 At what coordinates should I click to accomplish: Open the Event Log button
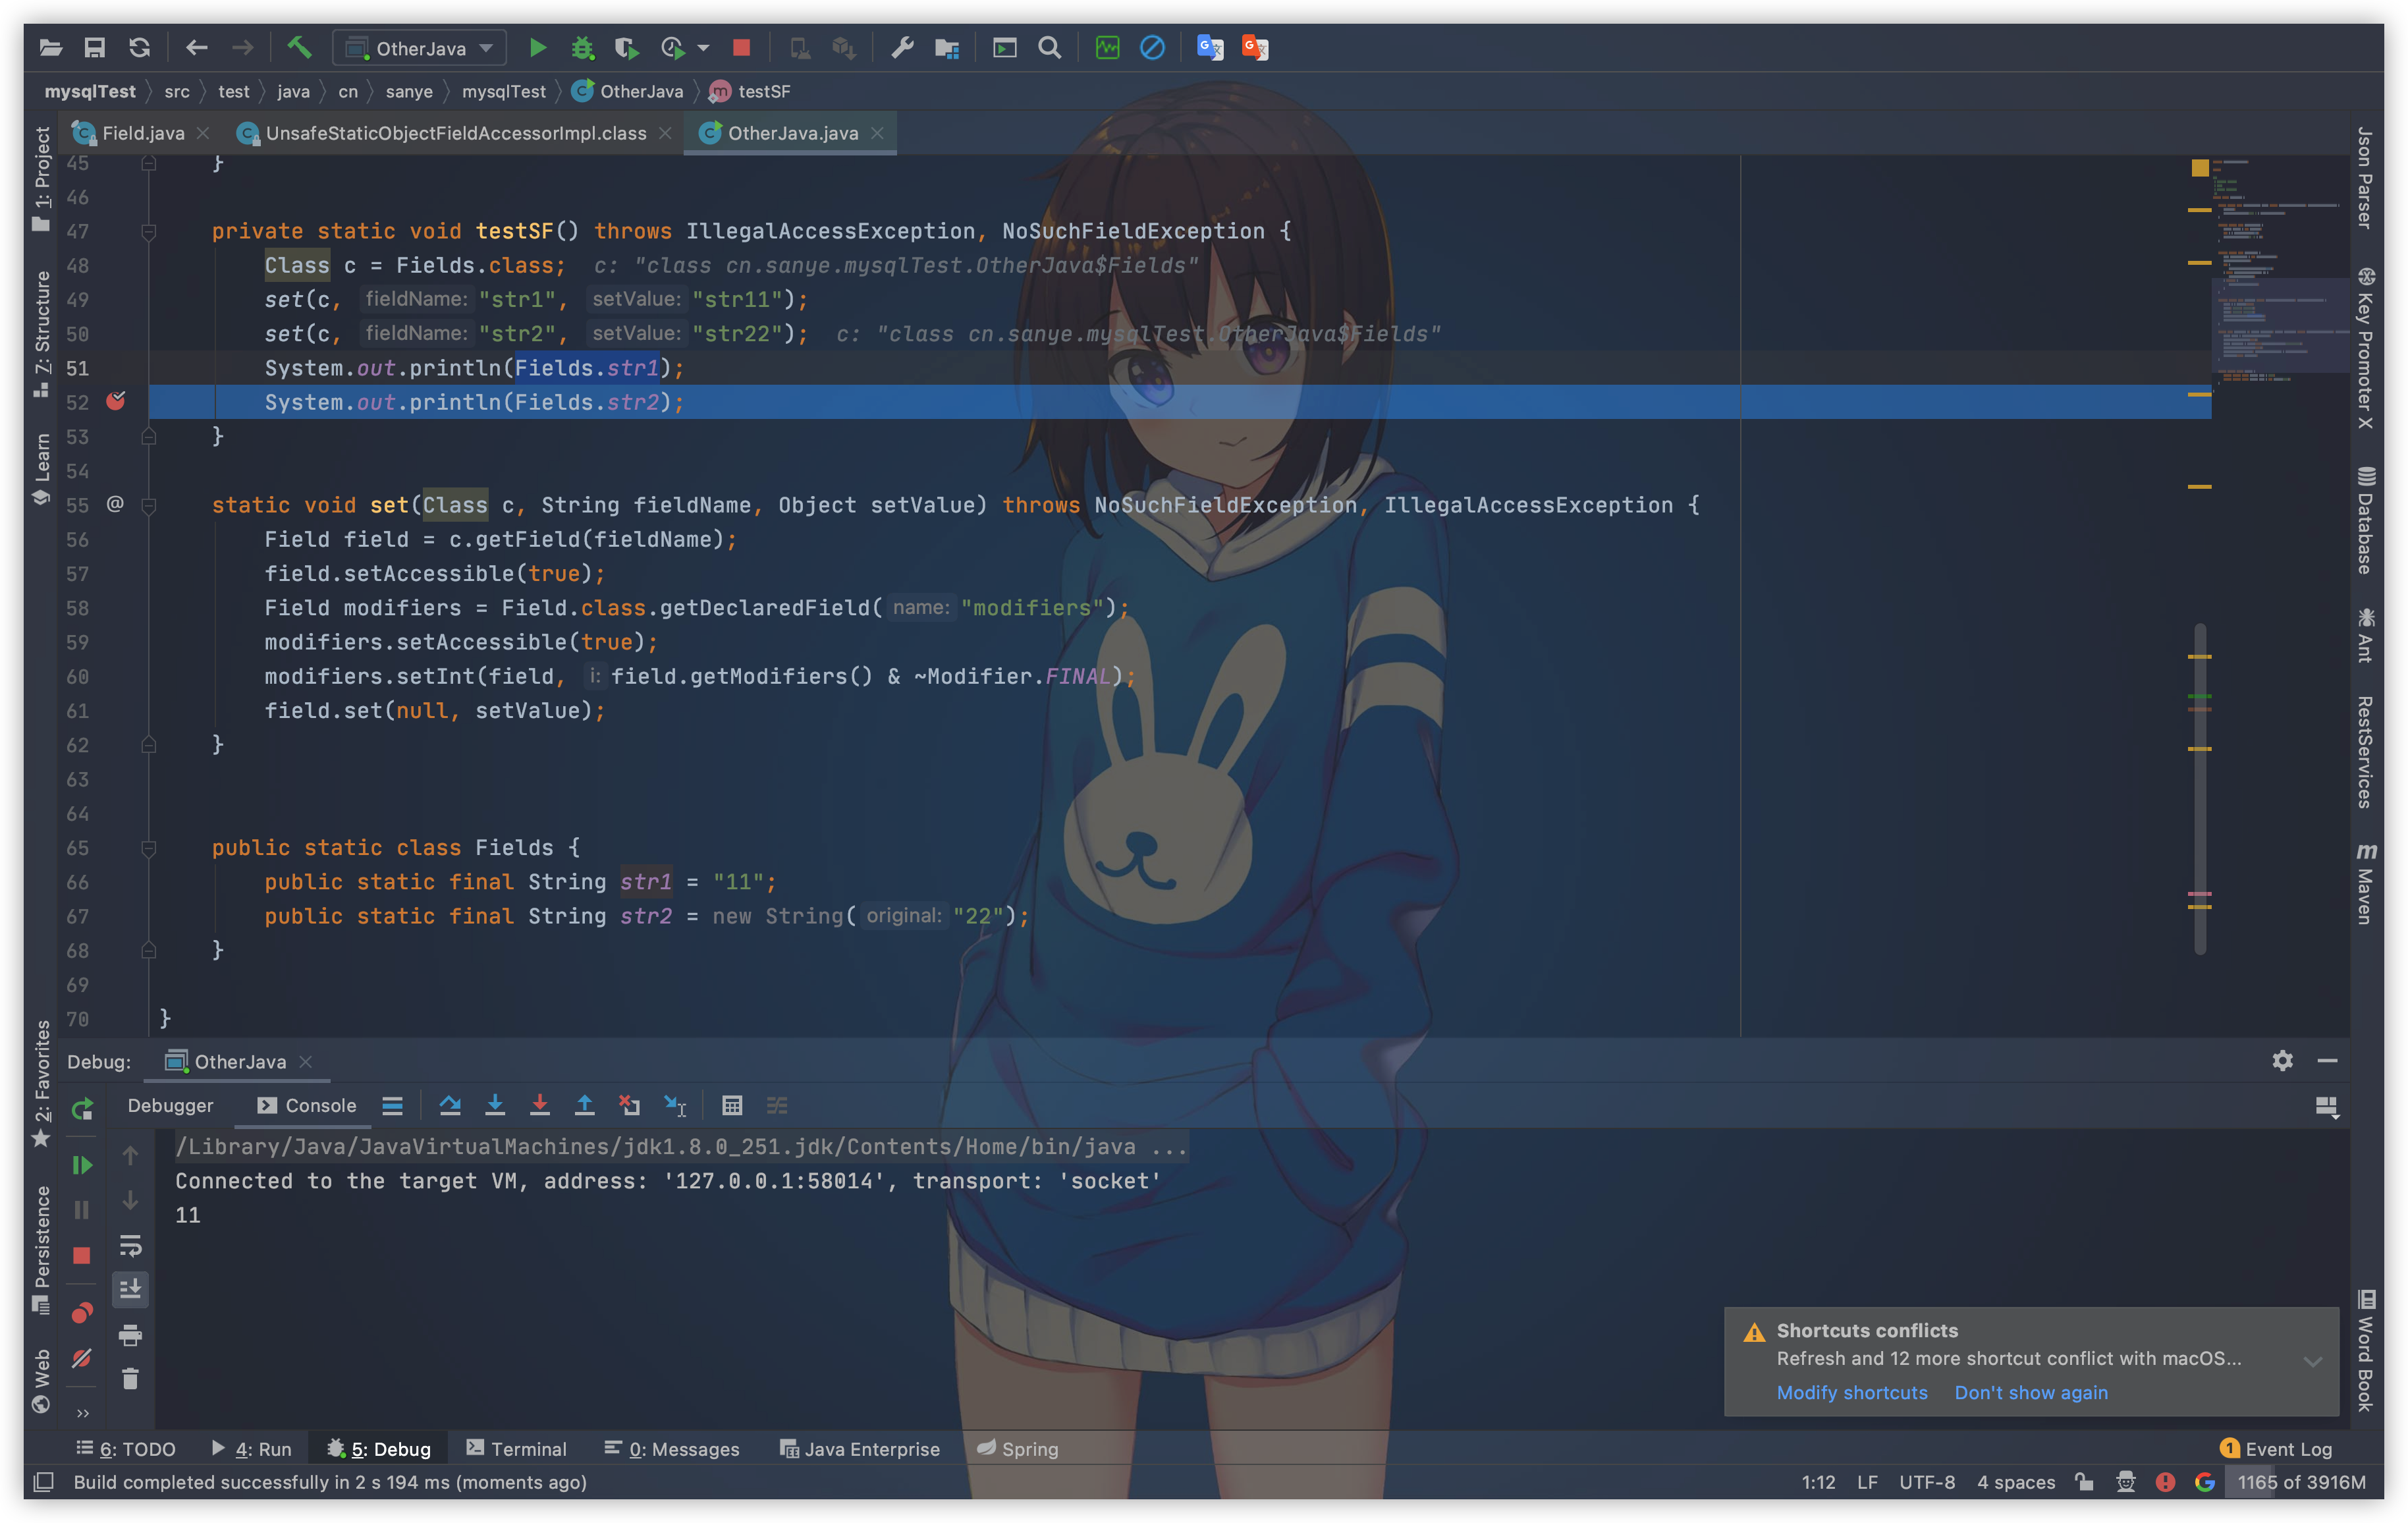2277,1449
